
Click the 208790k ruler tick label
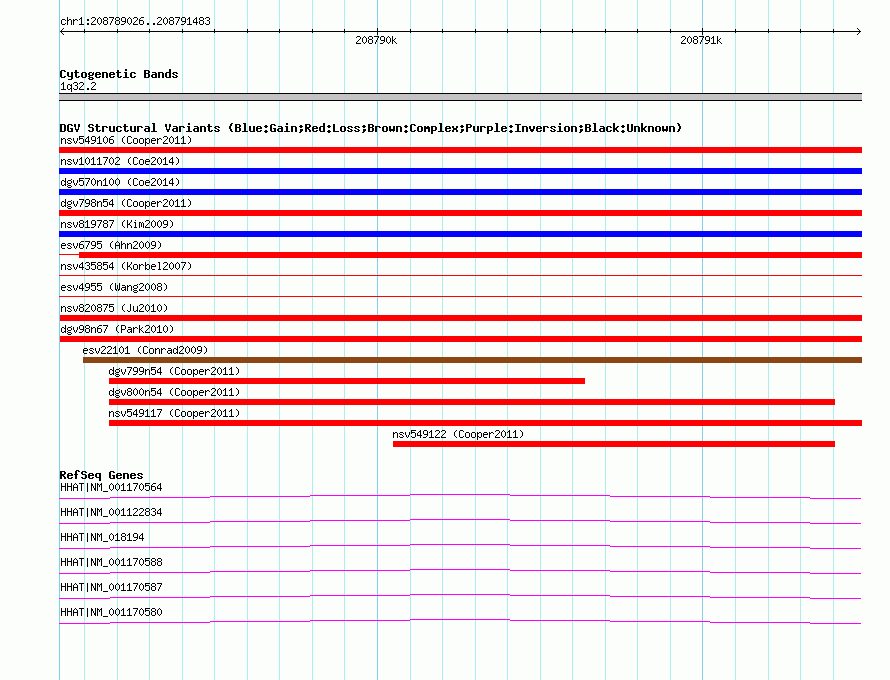point(376,40)
